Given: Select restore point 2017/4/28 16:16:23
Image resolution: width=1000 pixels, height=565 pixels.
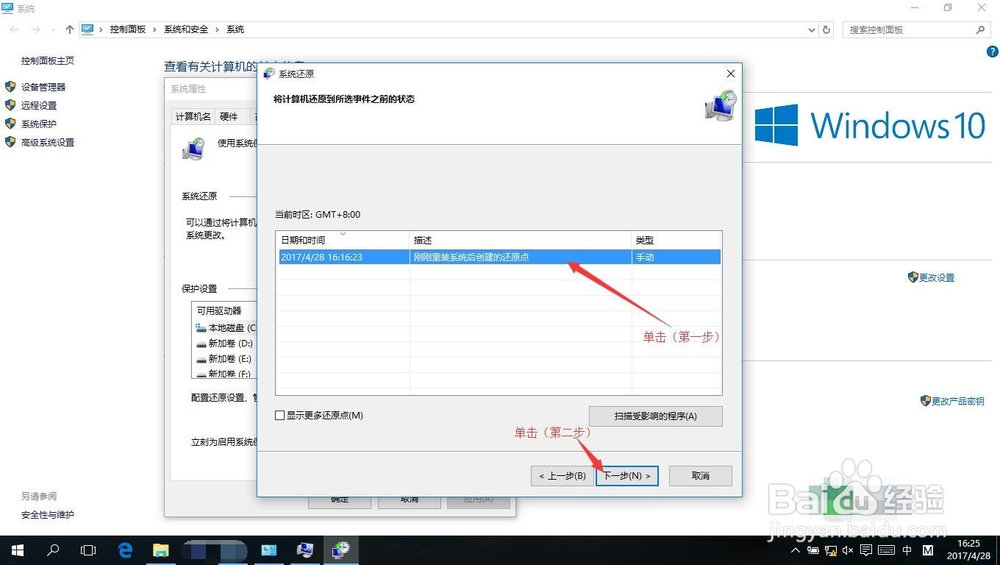Looking at the screenshot, I should 499,257.
